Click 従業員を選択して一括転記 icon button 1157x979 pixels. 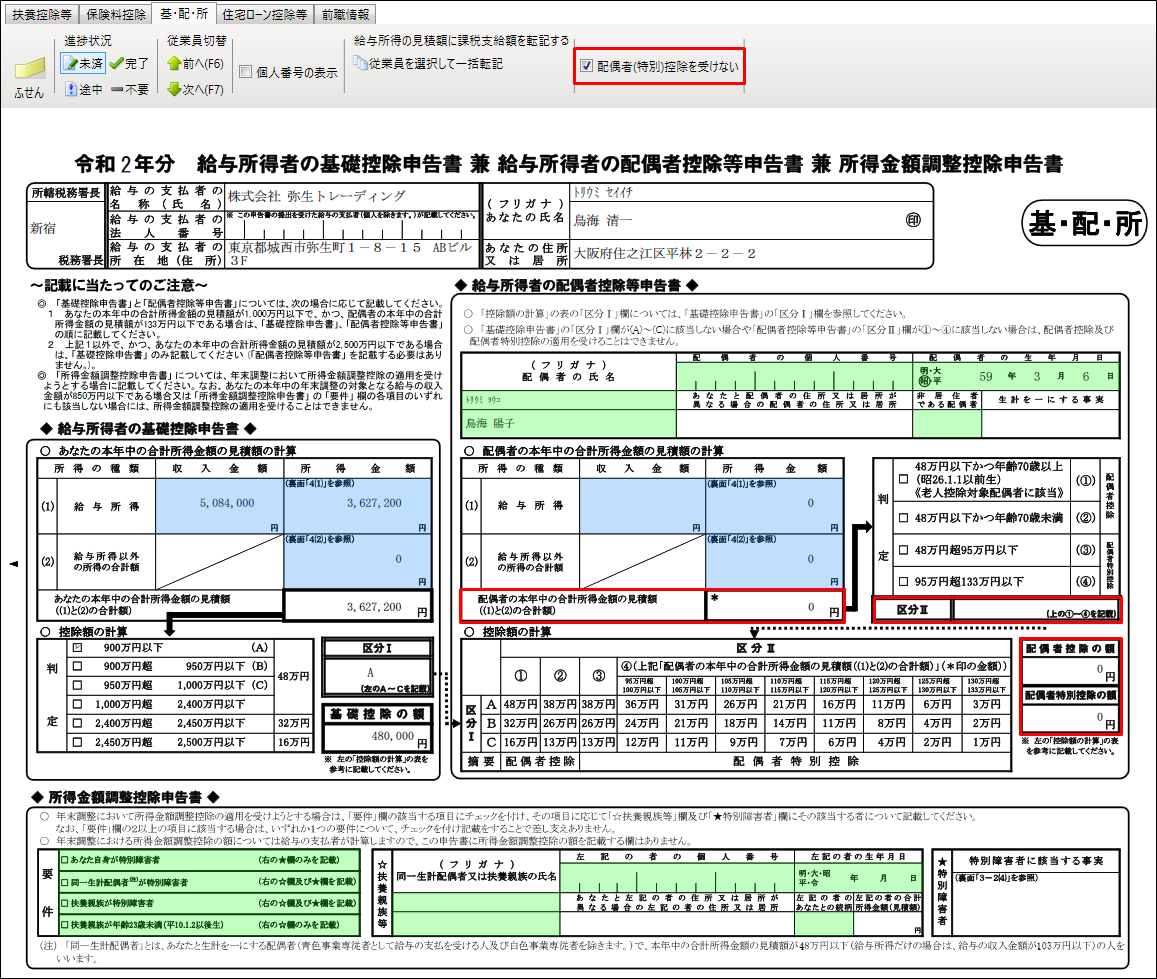pos(428,63)
